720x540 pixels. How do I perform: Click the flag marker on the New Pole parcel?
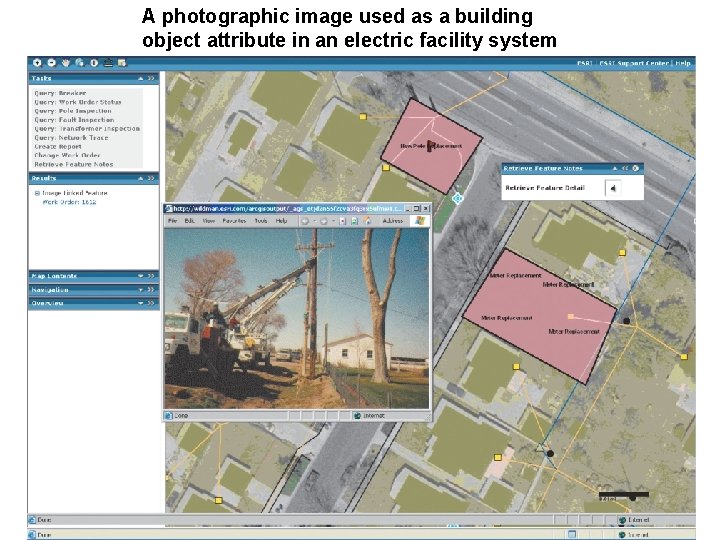pyautogui.click(x=431, y=146)
